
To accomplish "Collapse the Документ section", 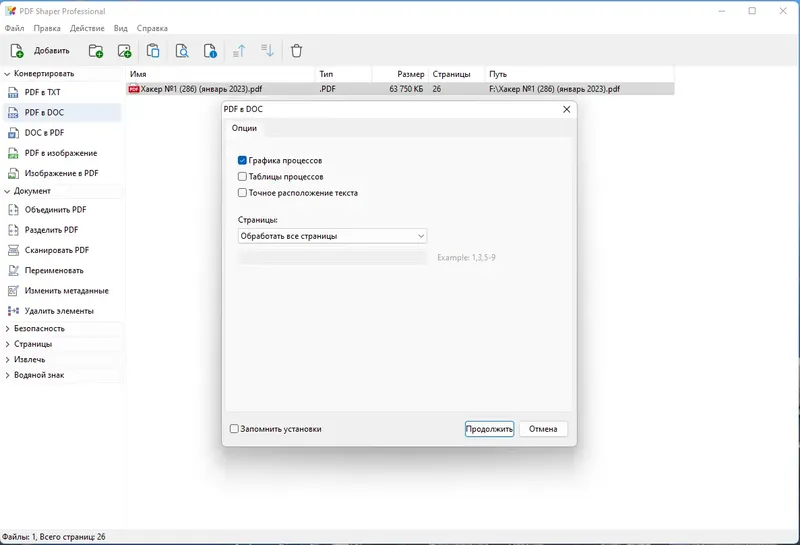I will pyautogui.click(x=7, y=191).
